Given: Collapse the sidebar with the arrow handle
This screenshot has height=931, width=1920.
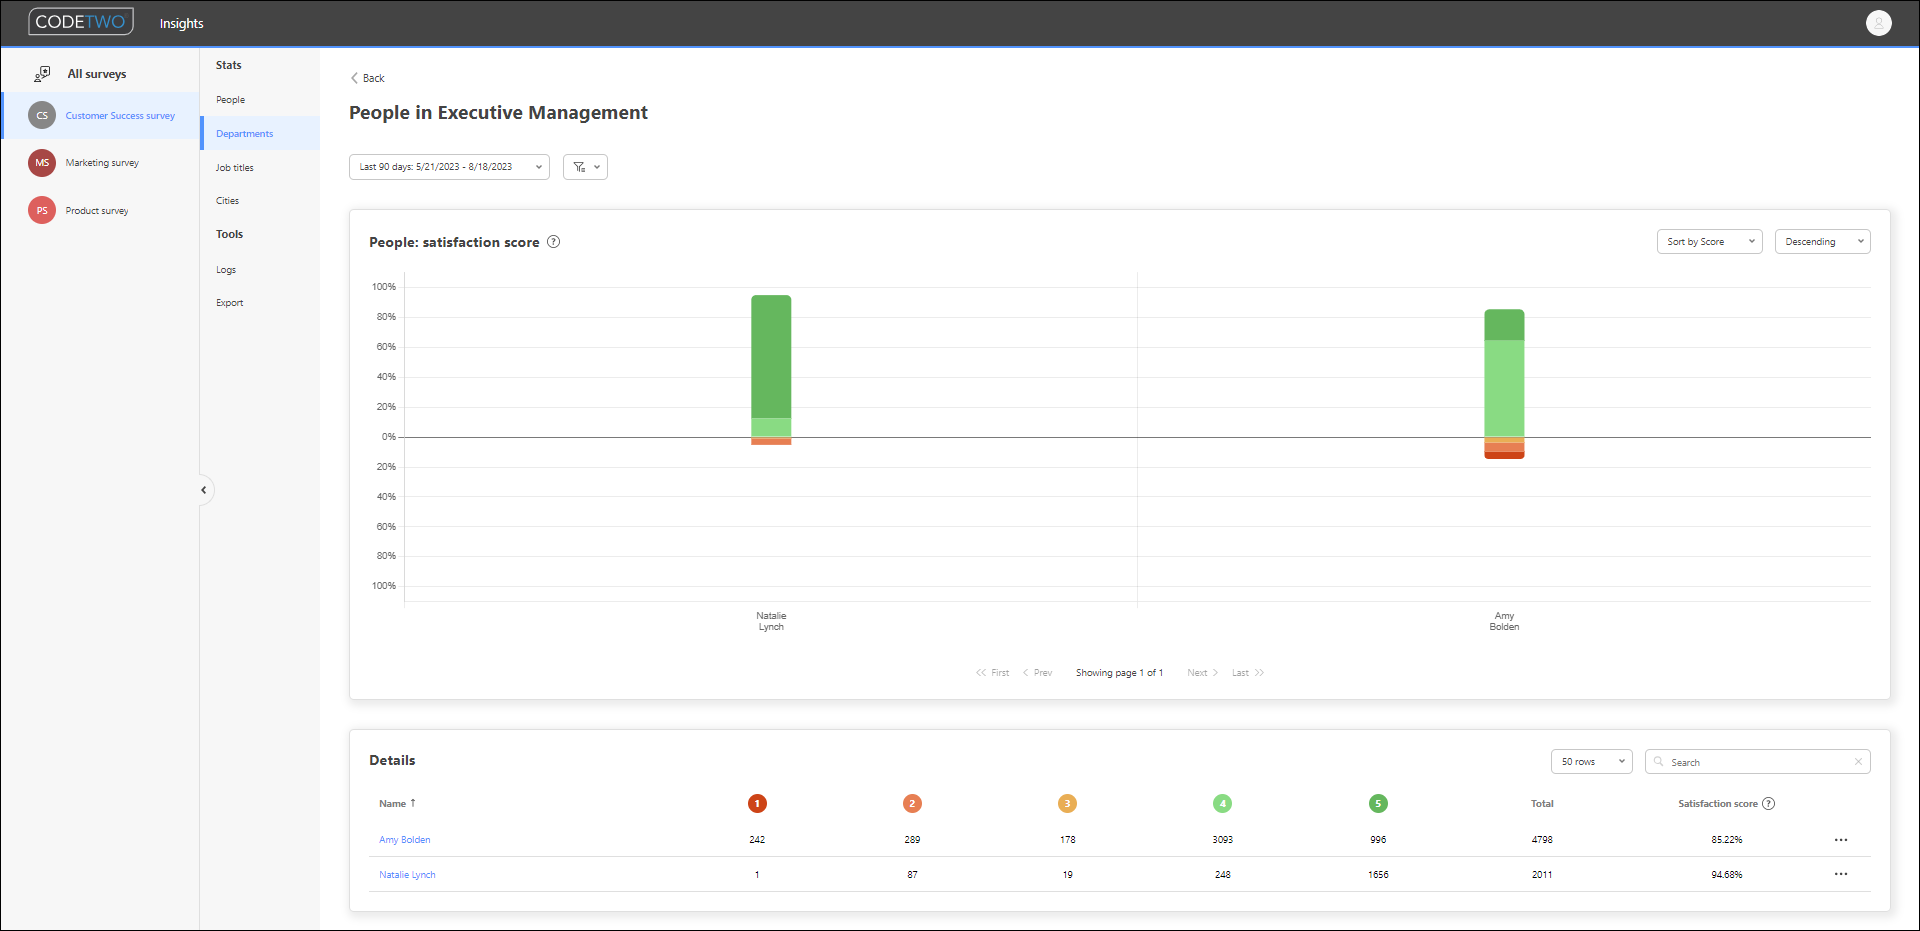Looking at the screenshot, I should tap(204, 490).
